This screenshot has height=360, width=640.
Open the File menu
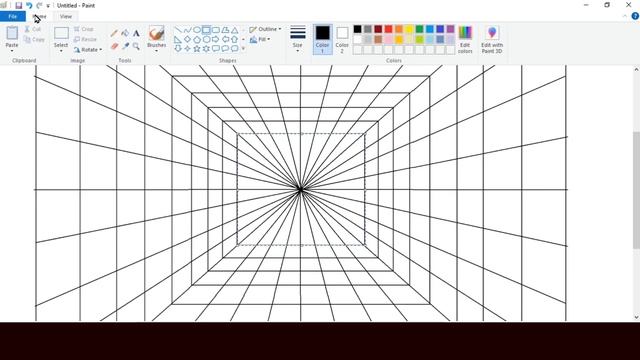point(13,16)
